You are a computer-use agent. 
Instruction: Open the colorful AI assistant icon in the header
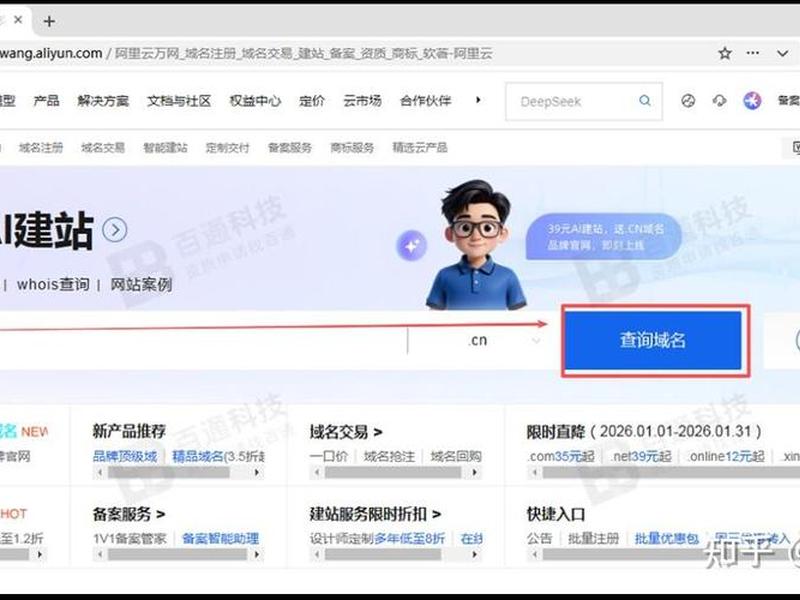(x=752, y=101)
